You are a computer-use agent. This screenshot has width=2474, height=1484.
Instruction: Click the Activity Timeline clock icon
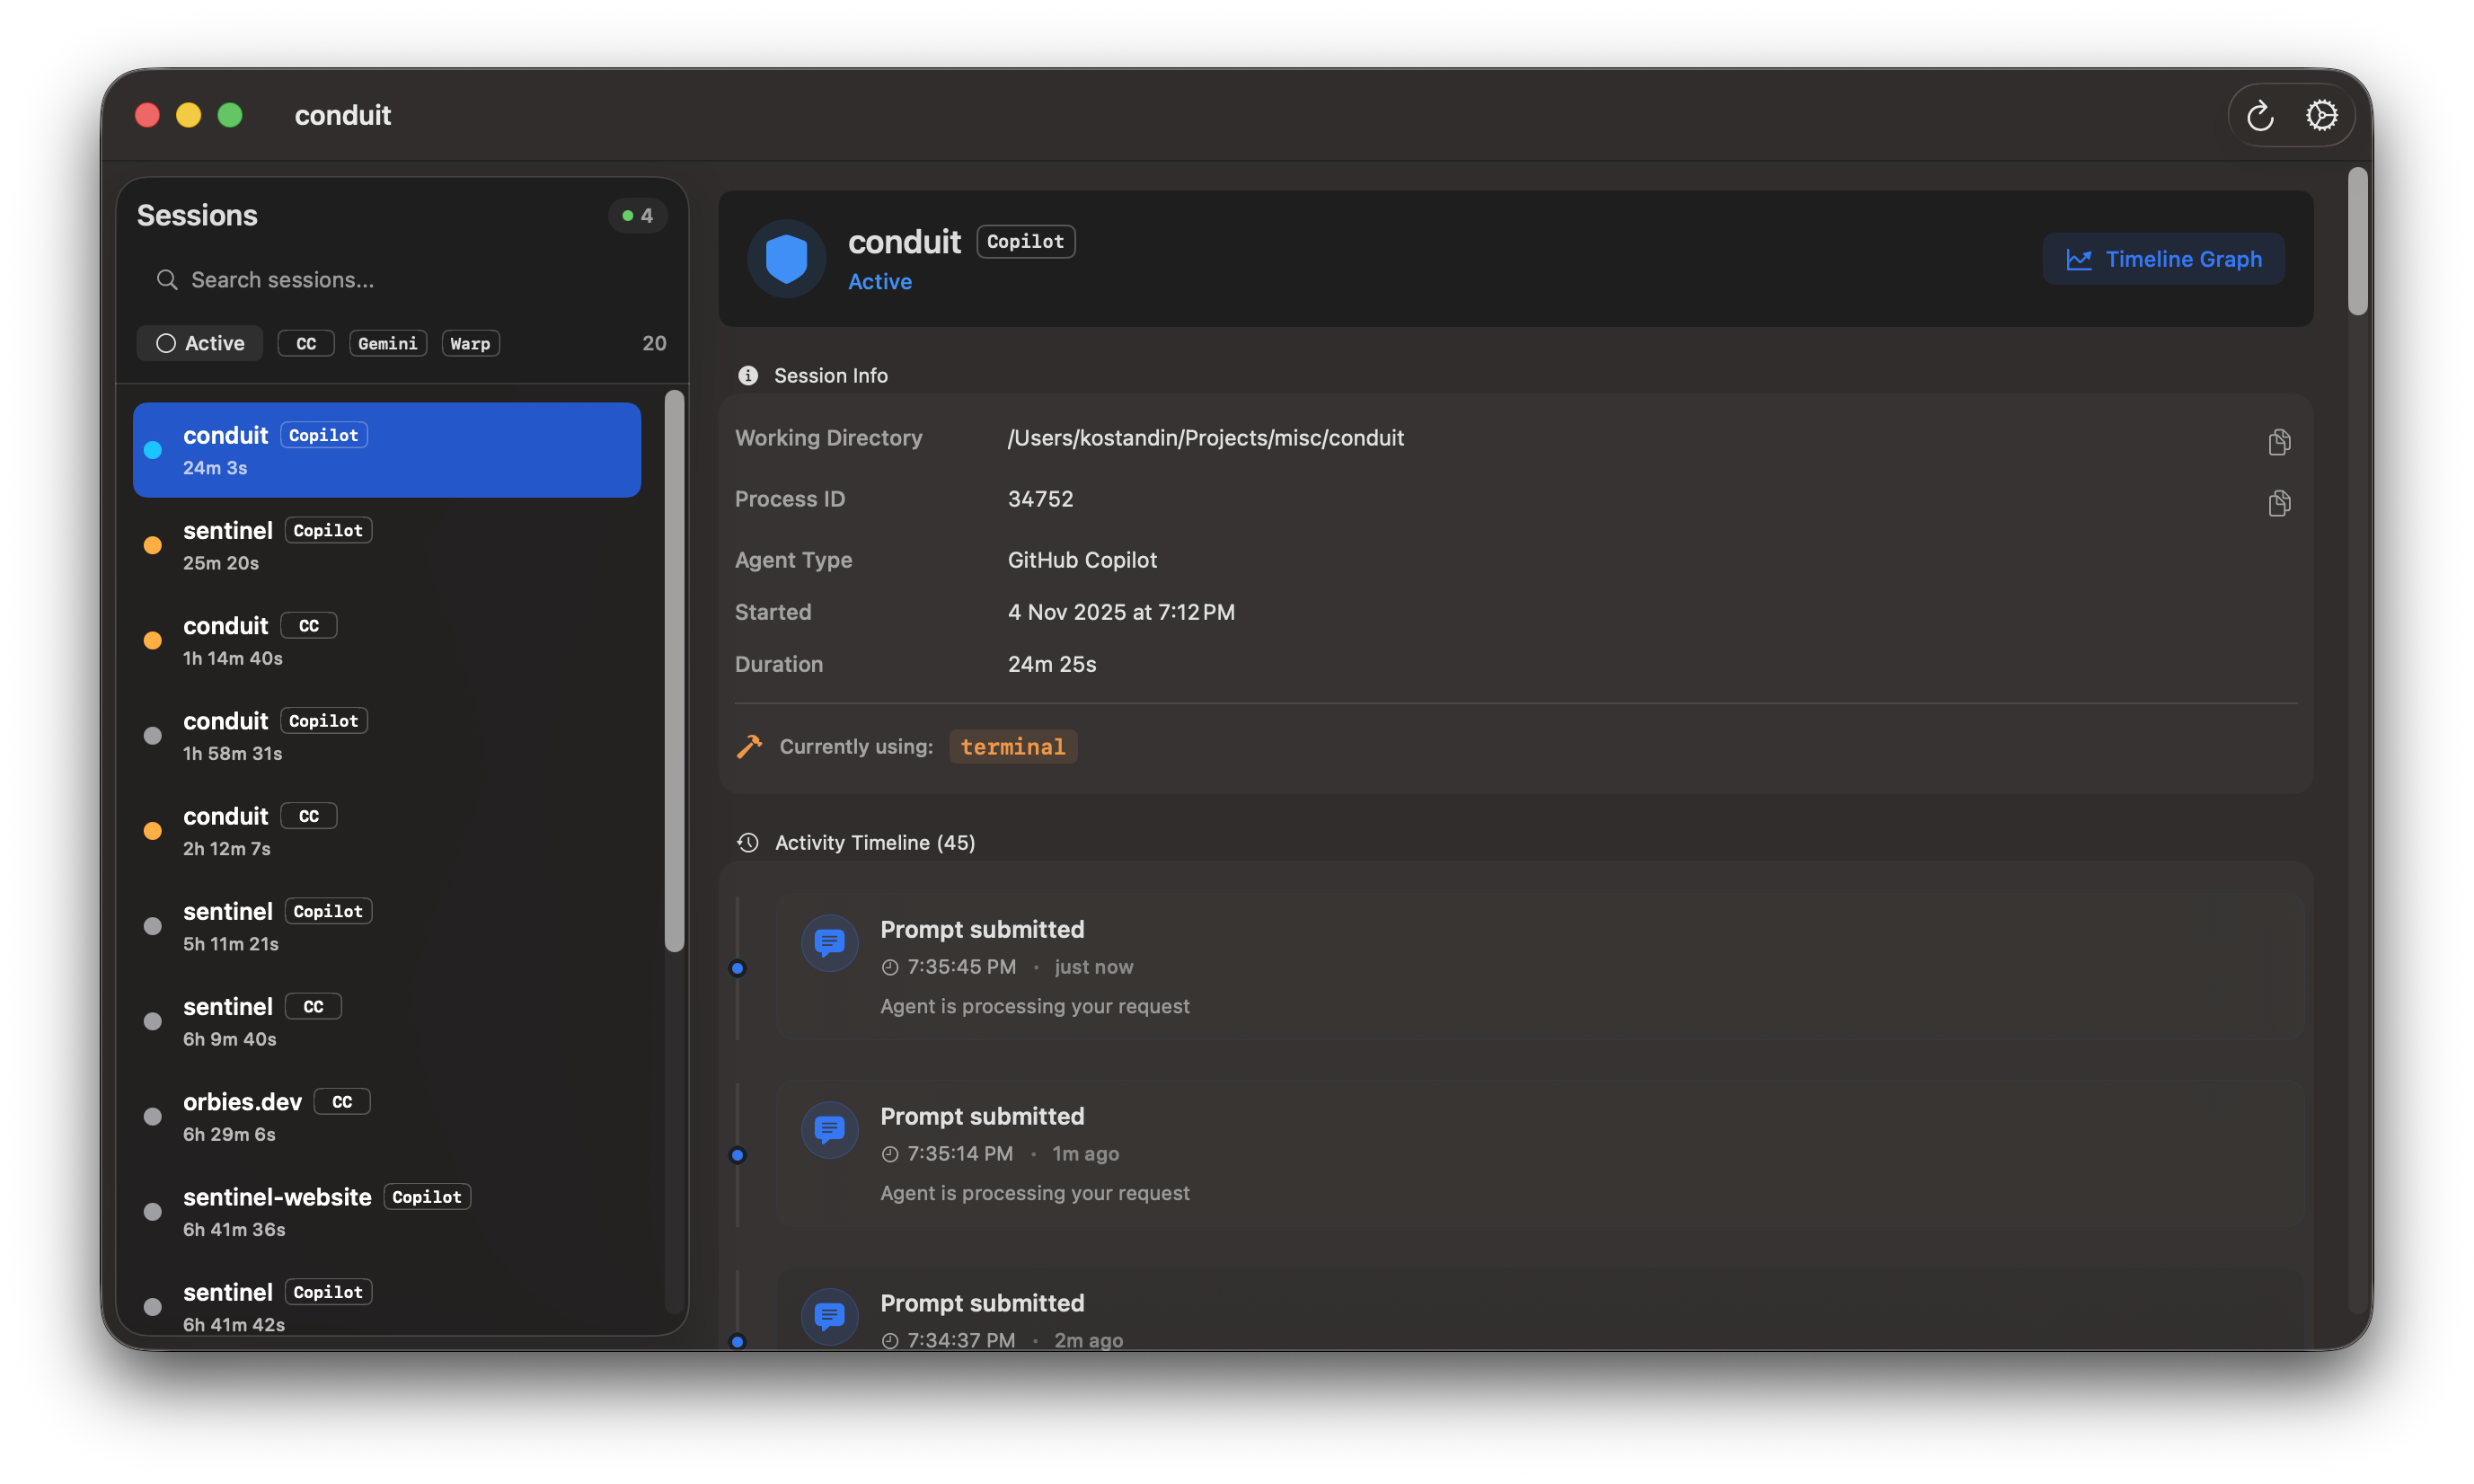[x=748, y=843]
